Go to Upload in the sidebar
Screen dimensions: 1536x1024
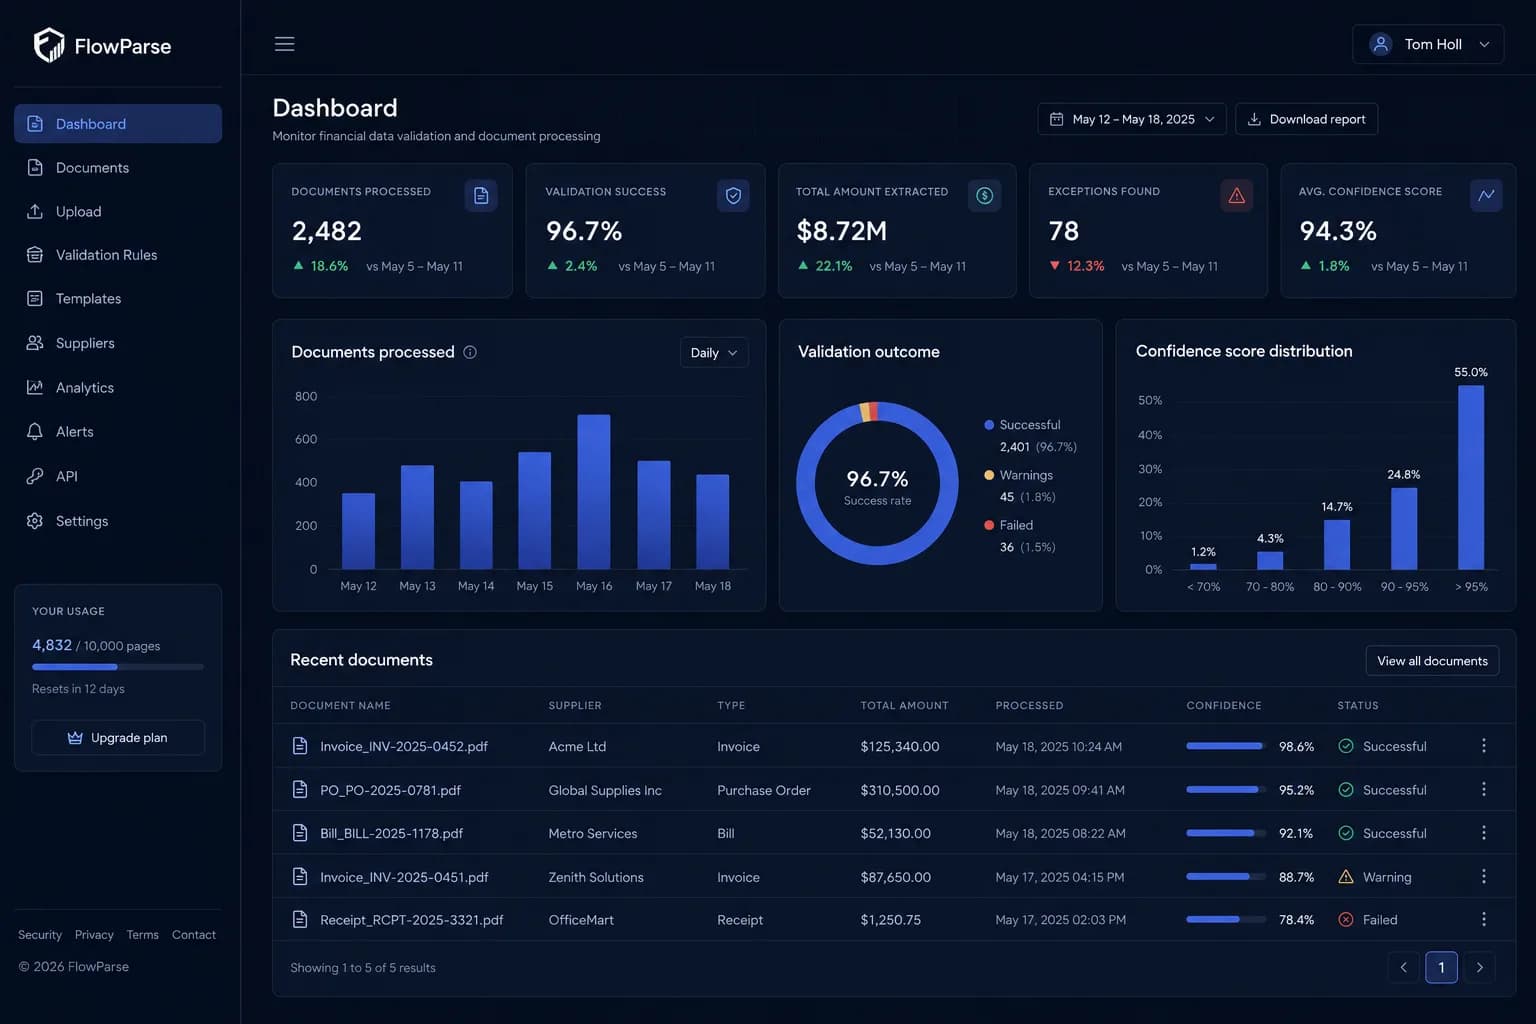pyautogui.click(x=118, y=212)
